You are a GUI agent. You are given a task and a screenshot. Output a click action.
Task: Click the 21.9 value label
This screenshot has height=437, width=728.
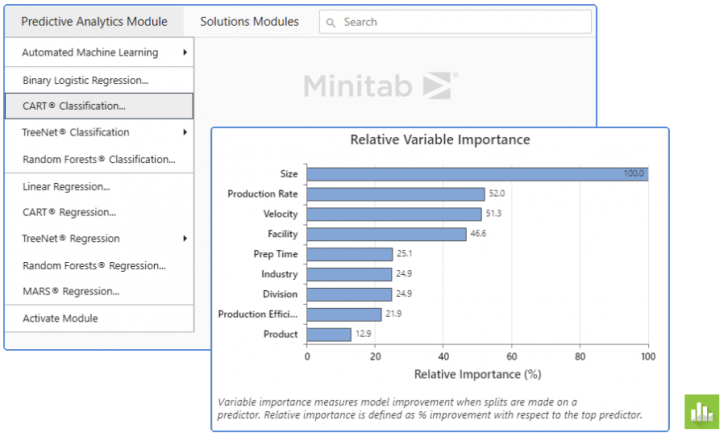[x=393, y=314]
